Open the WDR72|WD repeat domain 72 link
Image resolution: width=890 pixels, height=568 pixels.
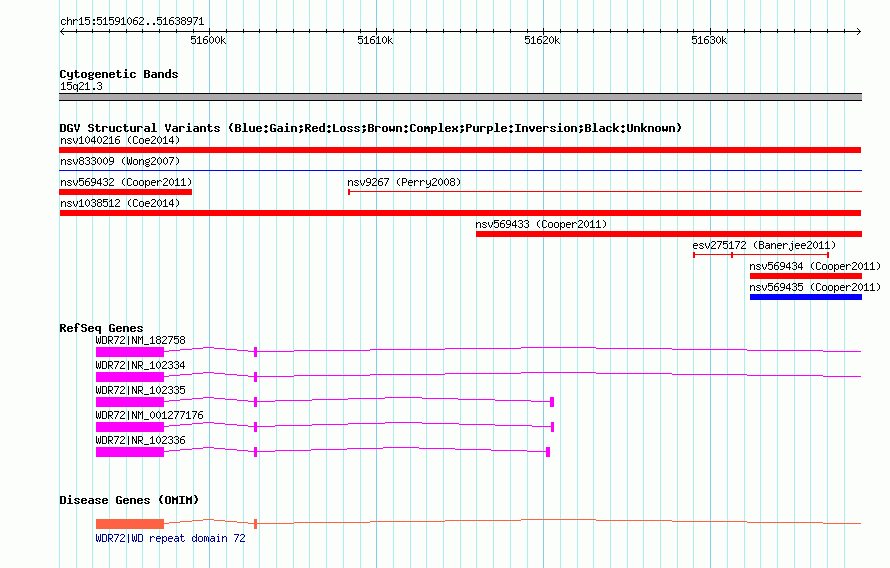tap(170, 538)
